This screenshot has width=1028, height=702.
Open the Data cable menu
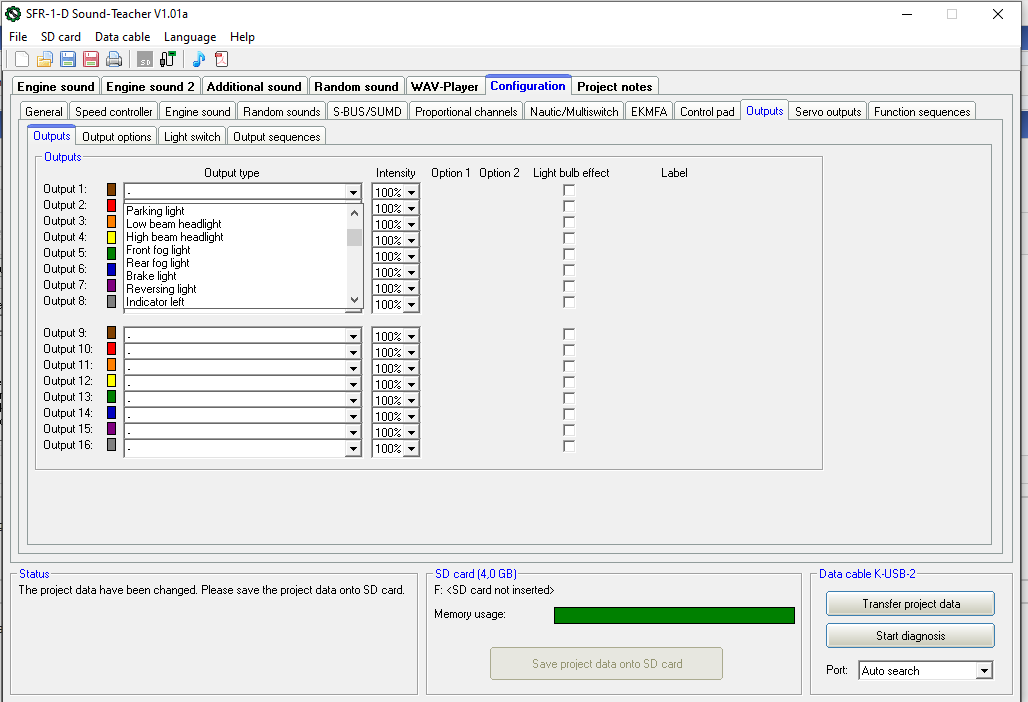tap(122, 37)
